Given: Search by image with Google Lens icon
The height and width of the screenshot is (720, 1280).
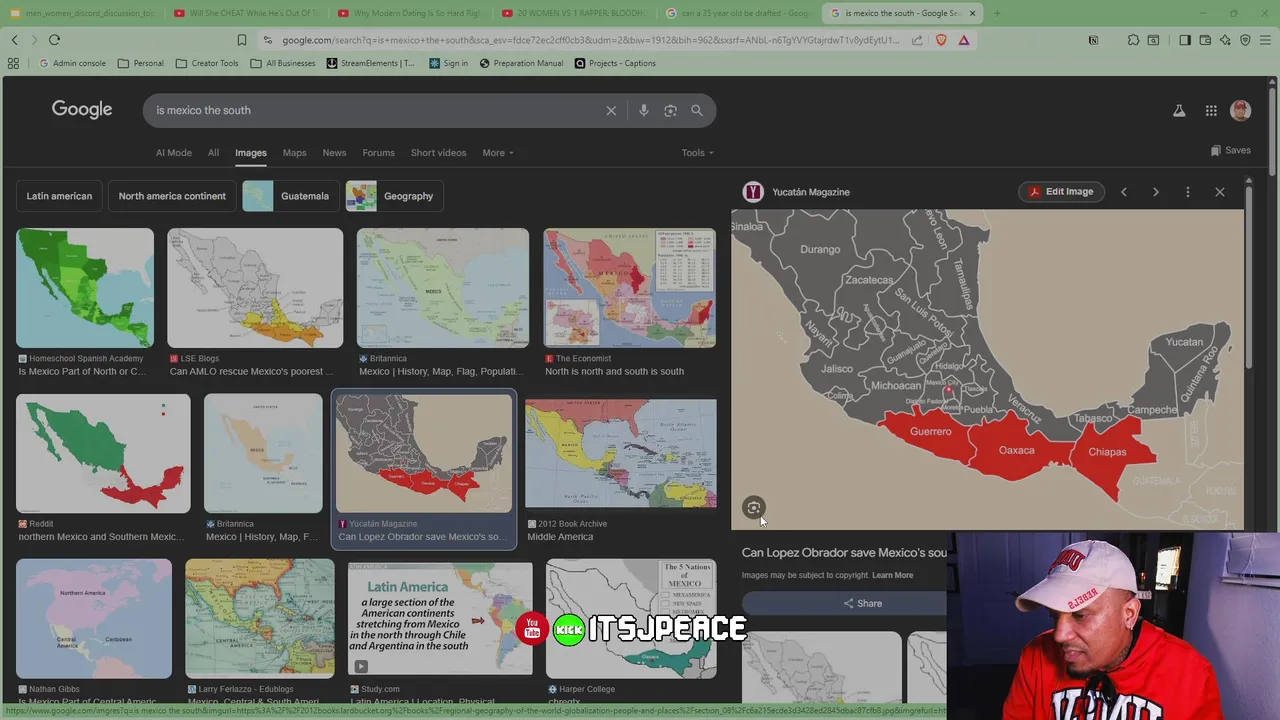Looking at the screenshot, I should (670, 110).
